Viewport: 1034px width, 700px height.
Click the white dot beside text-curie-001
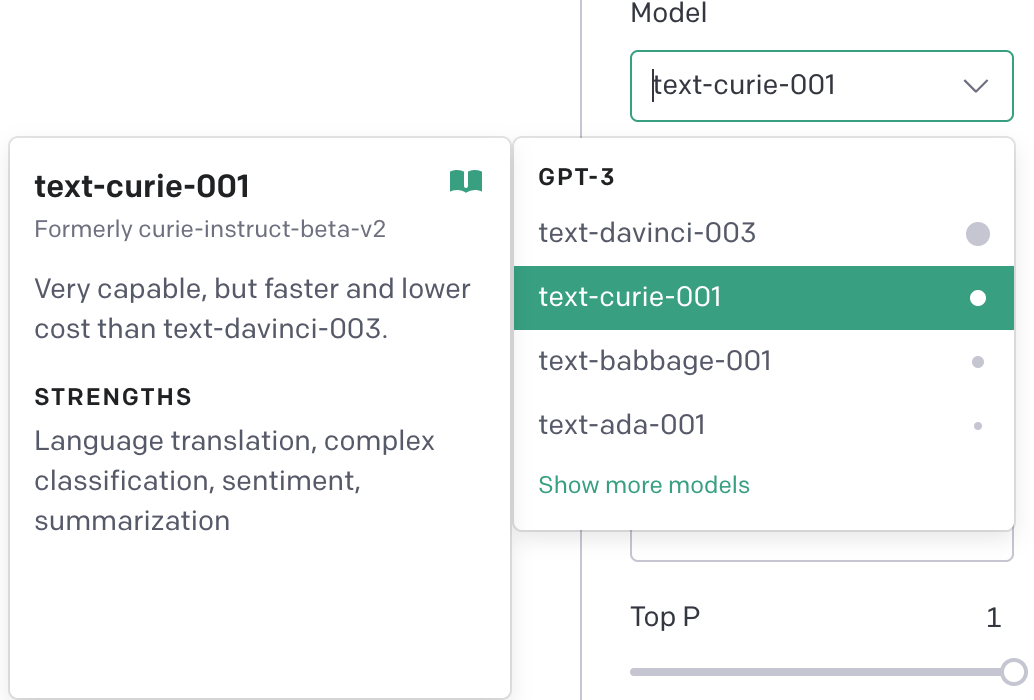978,298
